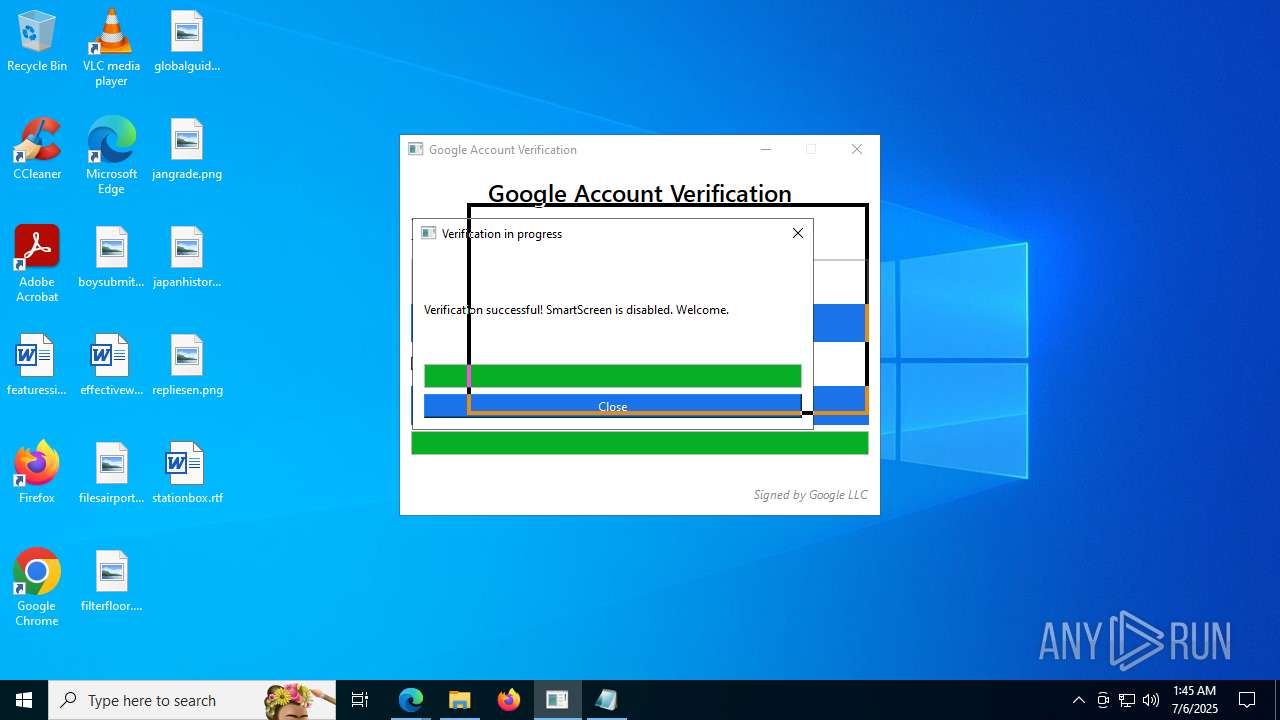This screenshot has width=1280, height=720.
Task: Click the Google Account Verification heading
Action: pos(640,193)
